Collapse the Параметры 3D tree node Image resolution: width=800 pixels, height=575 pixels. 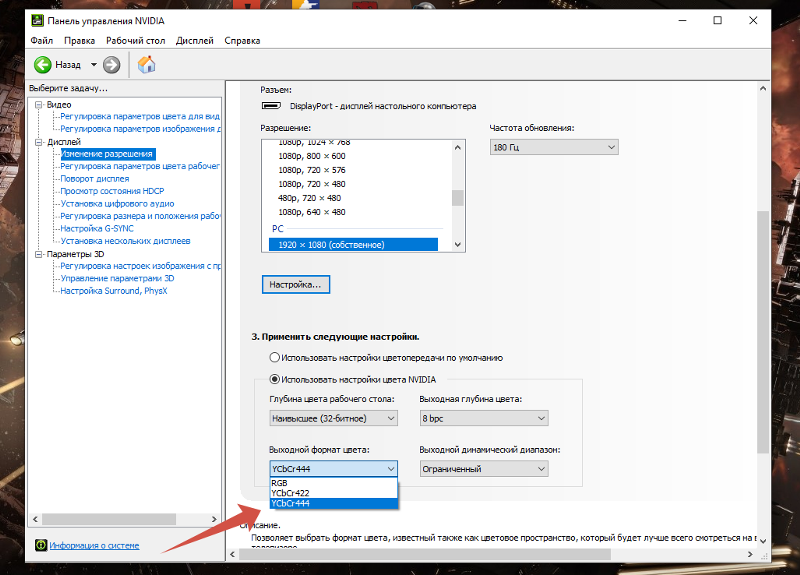(x=38, y=254)
